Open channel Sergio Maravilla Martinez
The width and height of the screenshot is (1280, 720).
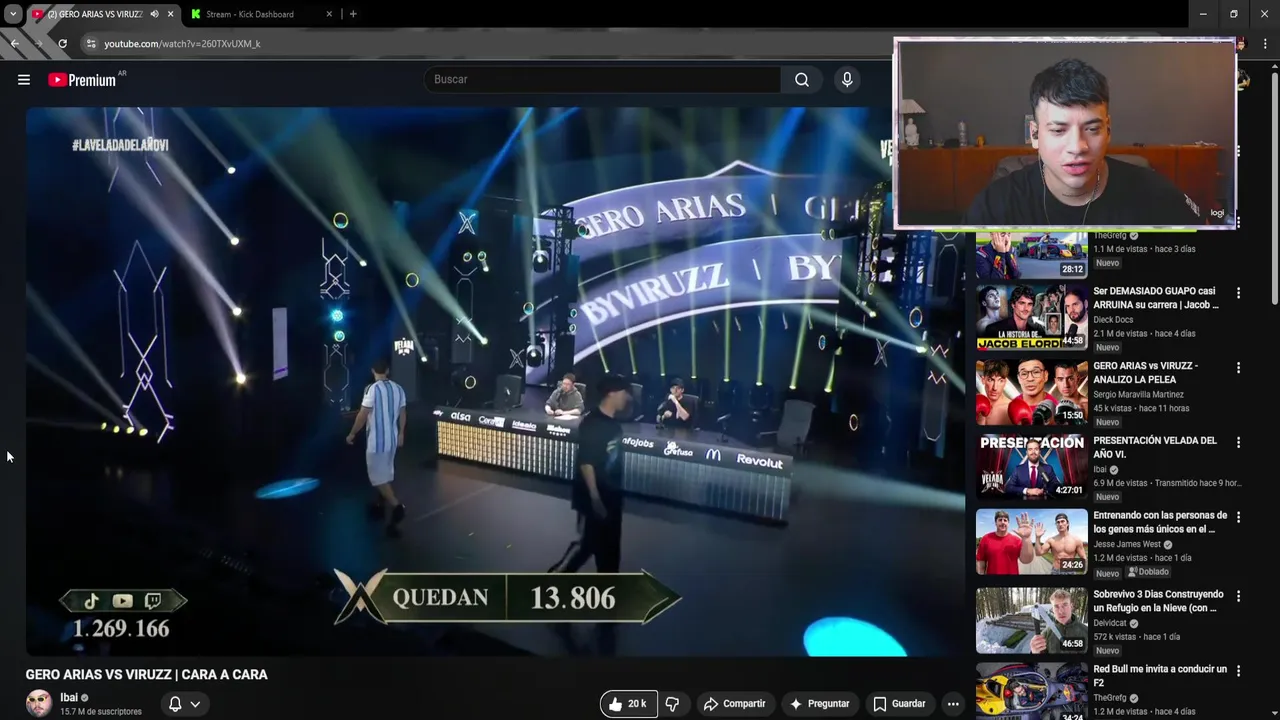coord(1138,395)
